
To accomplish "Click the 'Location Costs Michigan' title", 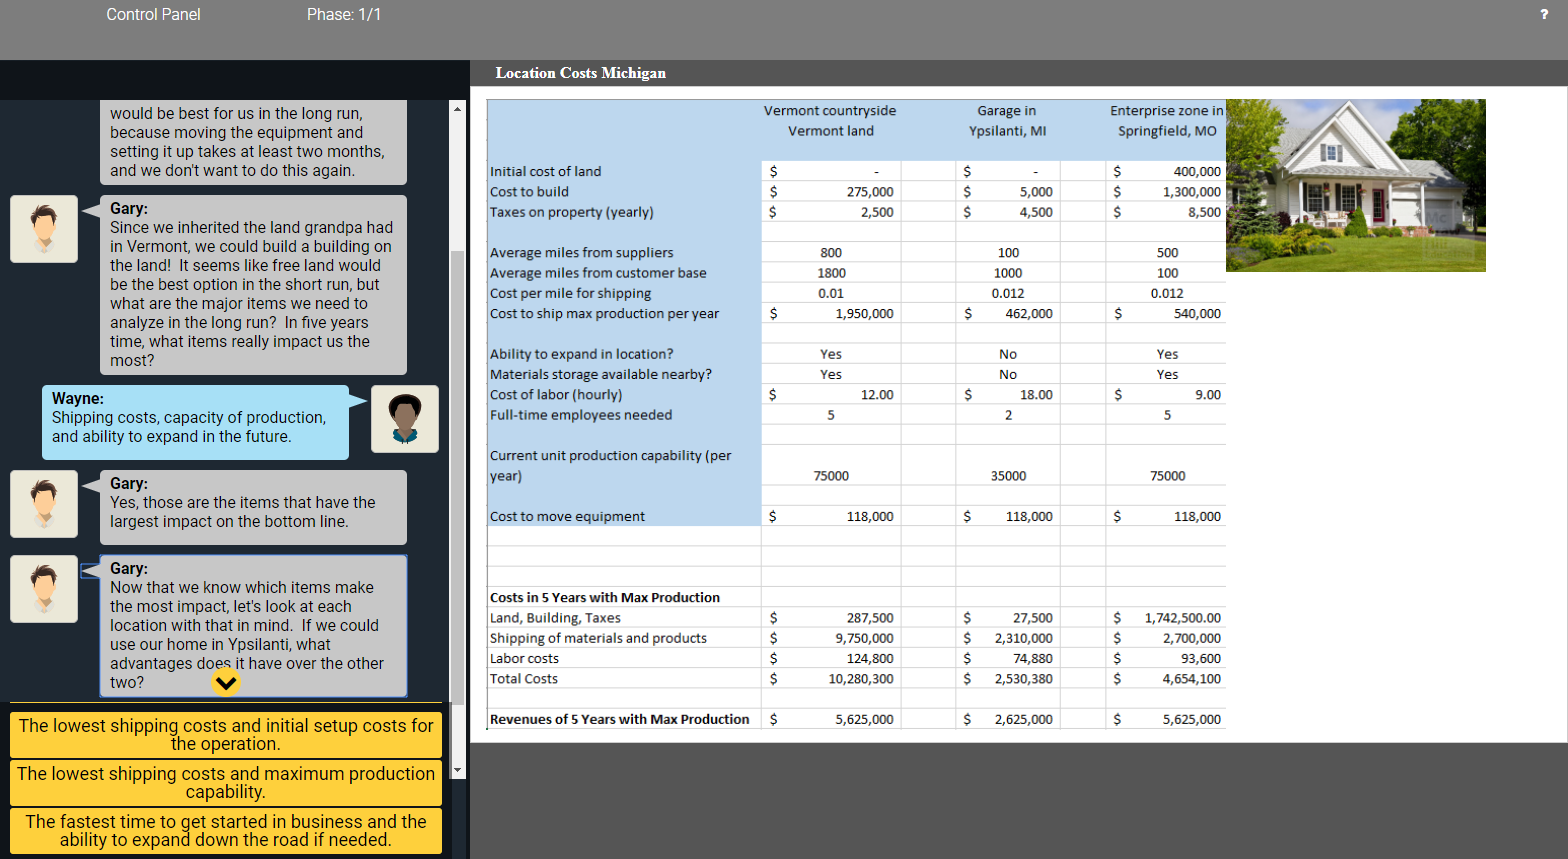I will (x=581, y=73).
